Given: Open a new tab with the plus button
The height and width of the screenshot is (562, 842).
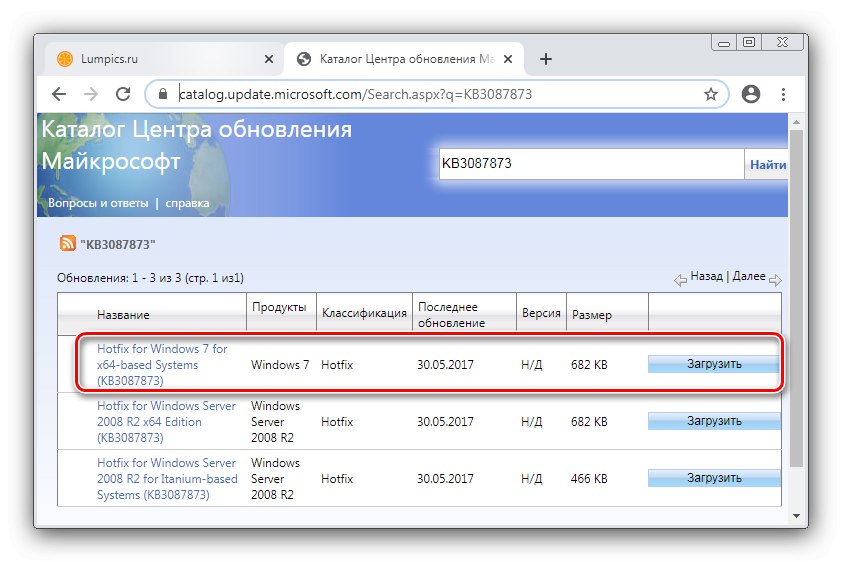Looking at the screenshot, I should tap(546, 59).
